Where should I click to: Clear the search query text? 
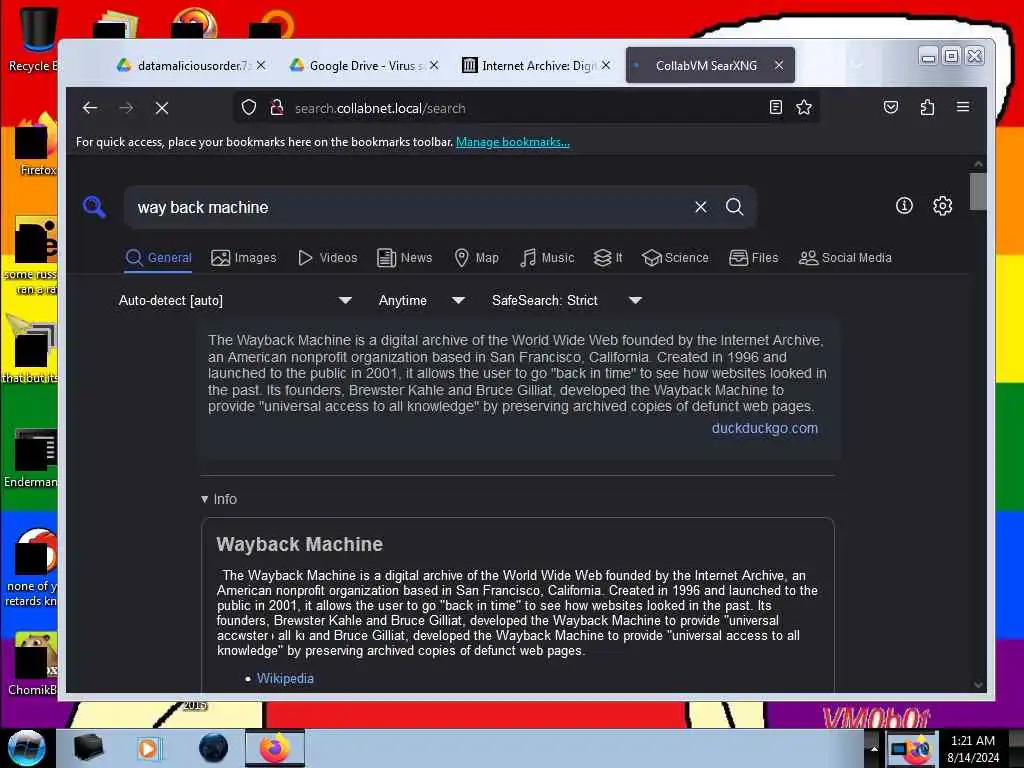click(701, 207)
